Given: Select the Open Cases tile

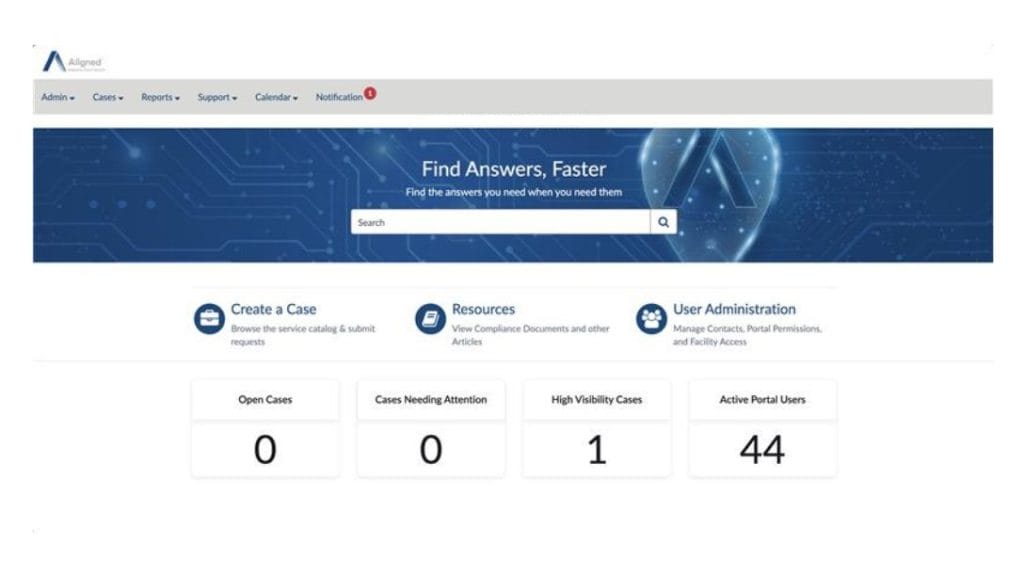Looking at the screenshot, I should coord(265,428).
